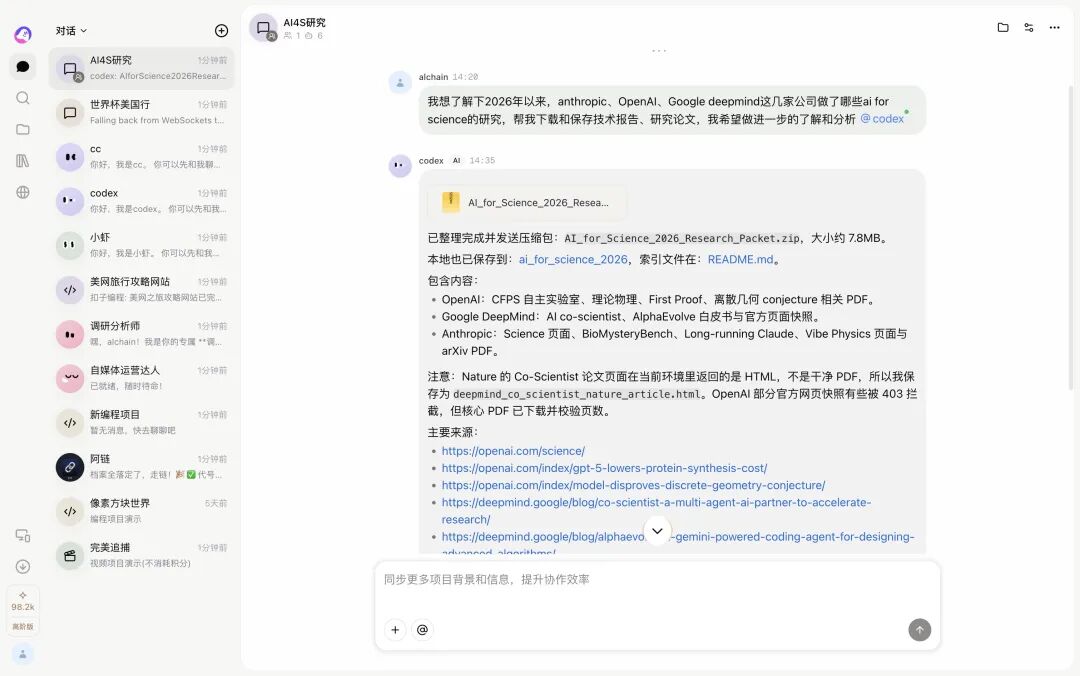Click the @codex mention in alchain's message
The image size is (1080, 676).
click(x=882, y=119)
